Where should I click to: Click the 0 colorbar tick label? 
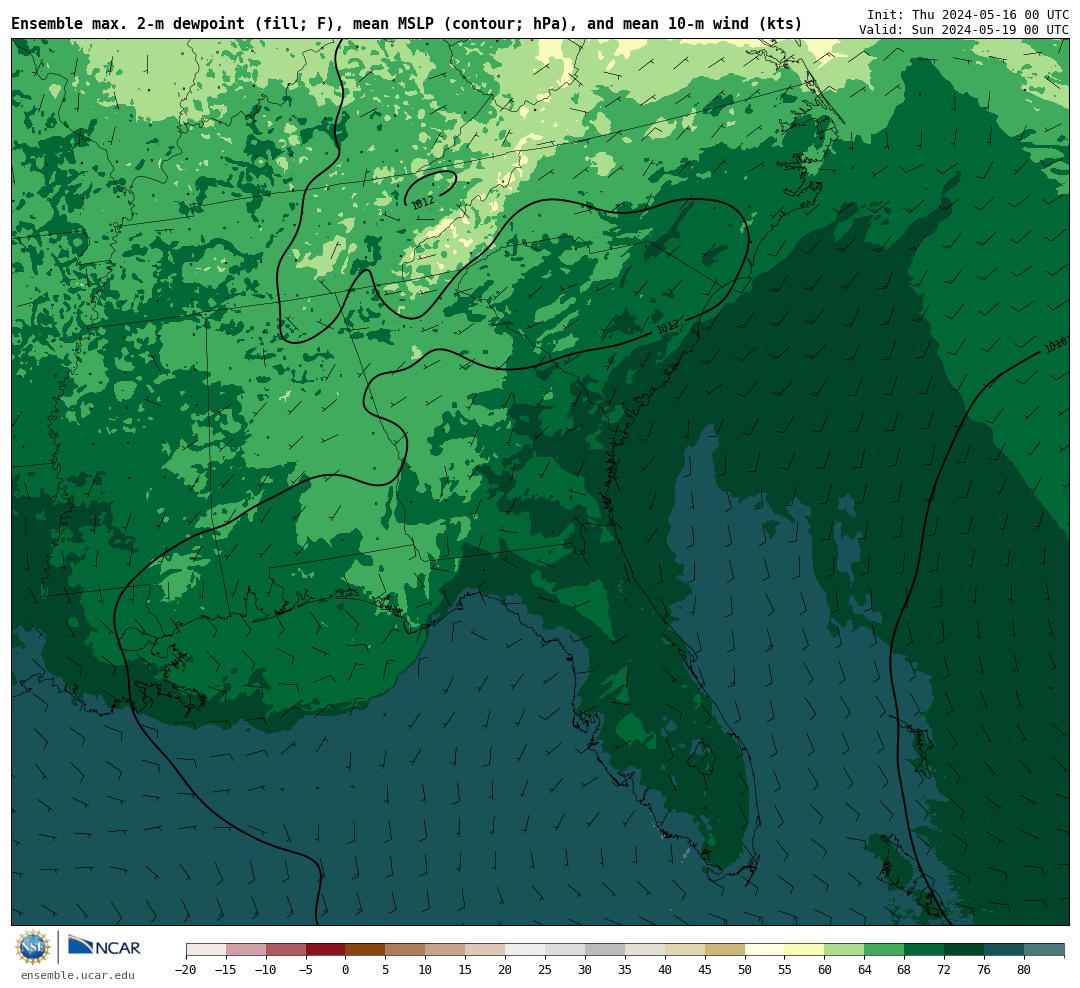coord(345,969)
